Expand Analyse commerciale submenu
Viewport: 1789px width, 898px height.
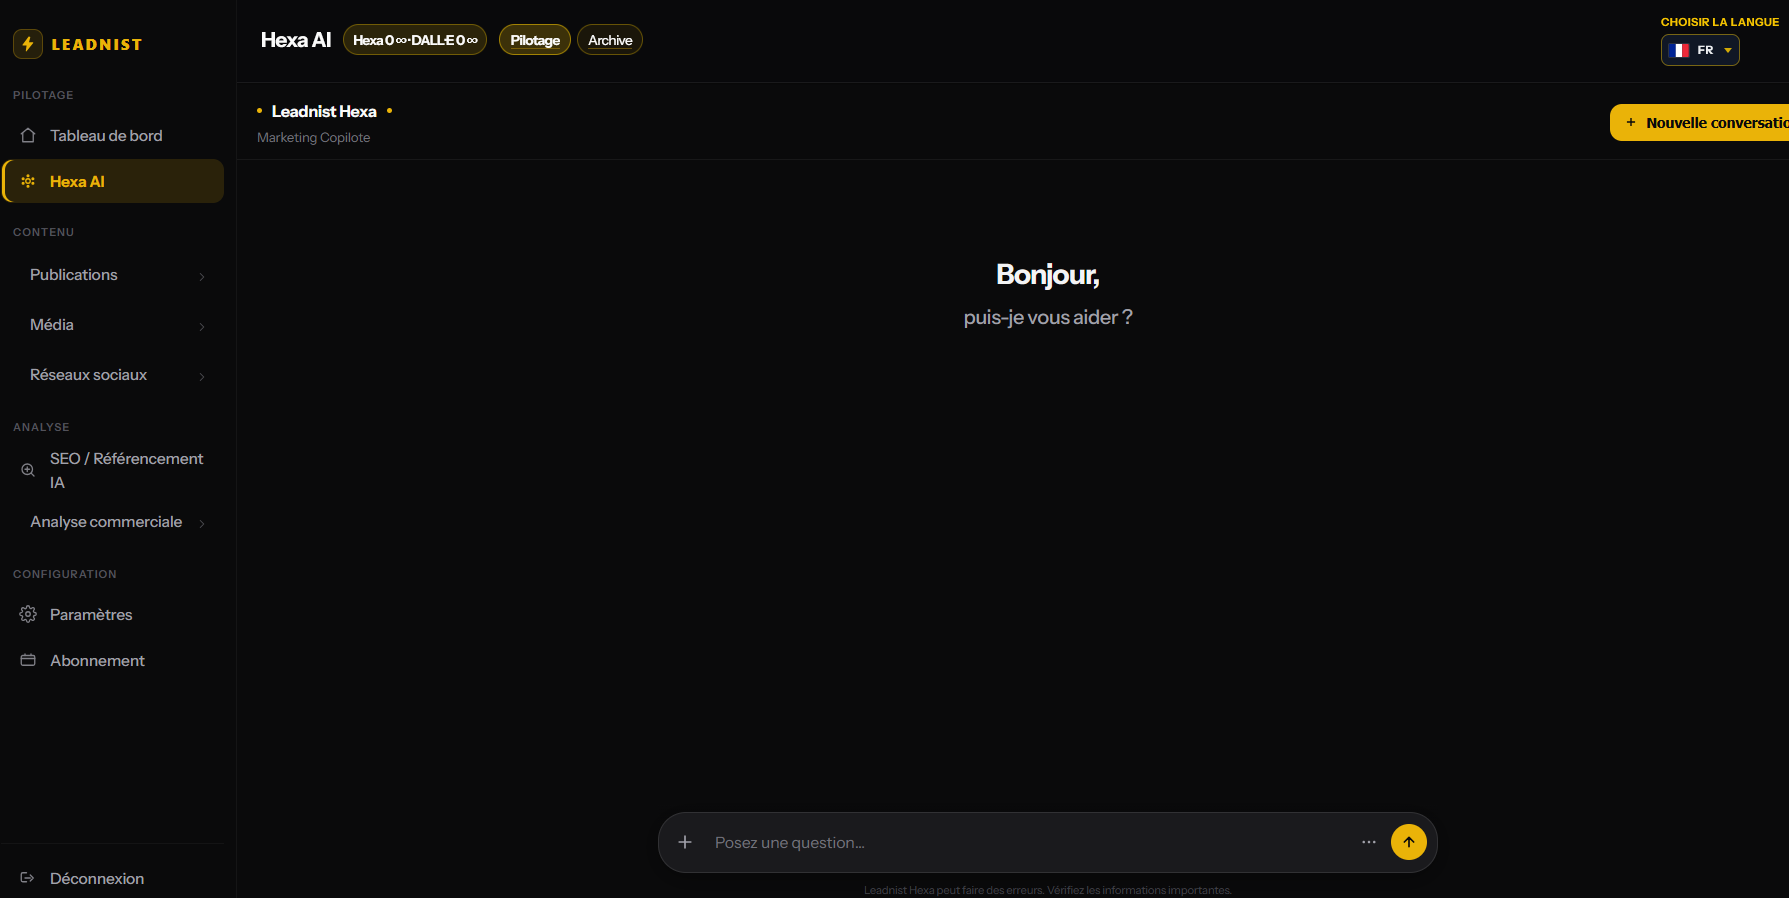[117, 522]
